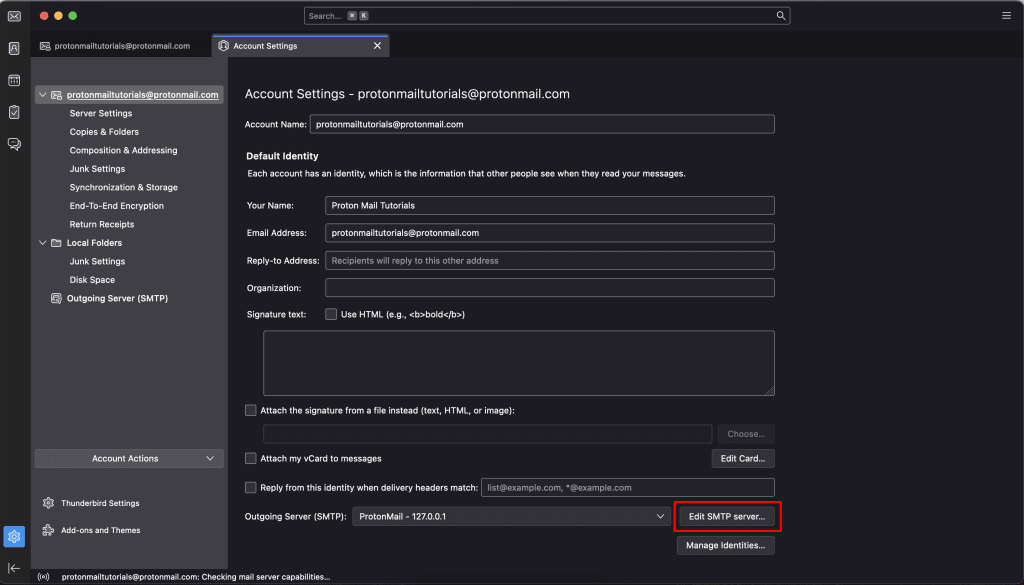Image resolution: width=1024 pixels, height=585 pixels.
Task: Open the Tasks space
Action: (14, 112)
